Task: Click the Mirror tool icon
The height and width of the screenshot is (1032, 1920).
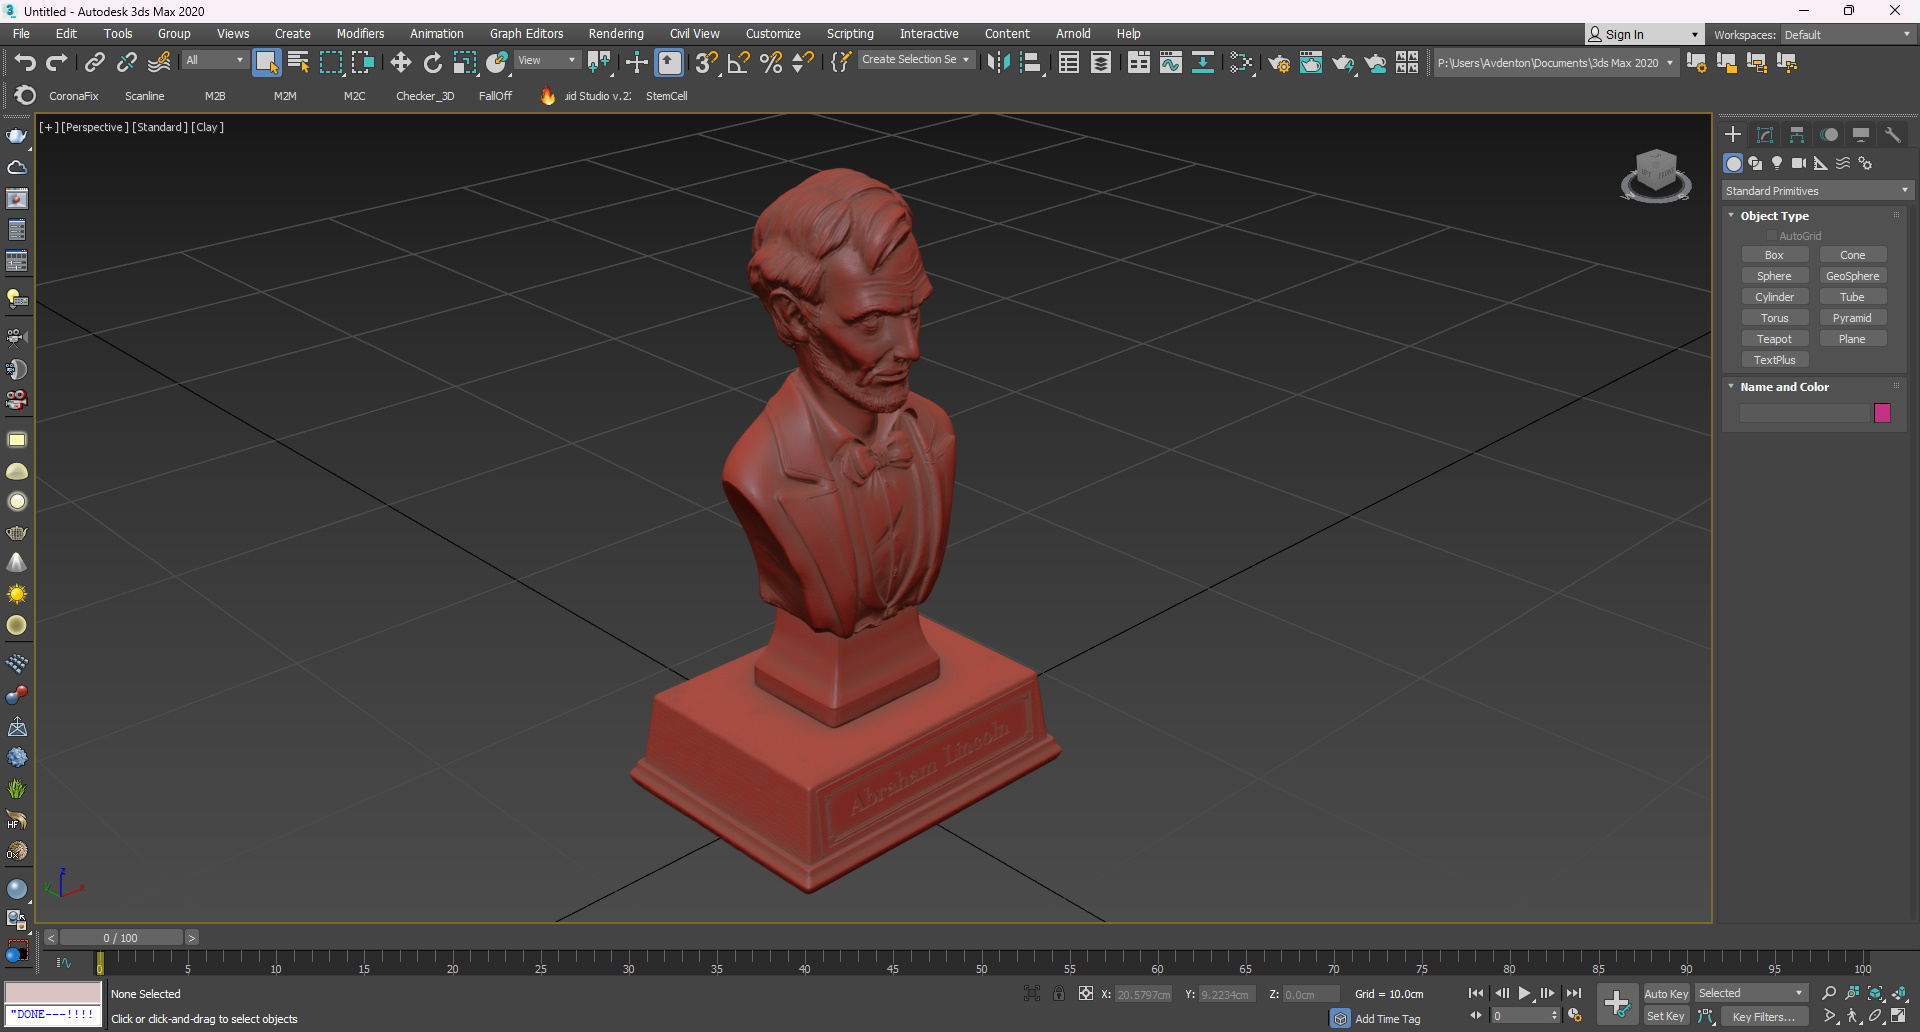Action: [x=998, y=63]
